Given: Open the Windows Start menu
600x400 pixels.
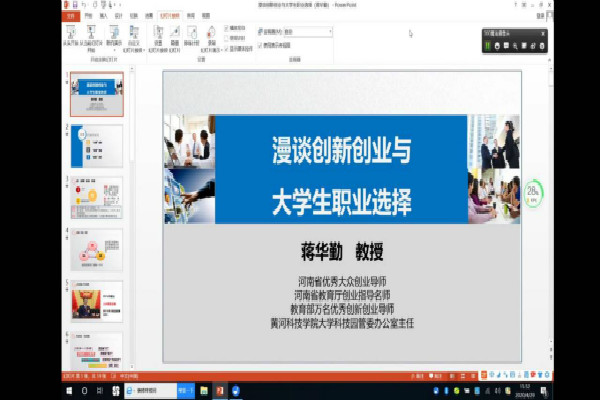Looking at the screenshot, I should coord(69,391).
